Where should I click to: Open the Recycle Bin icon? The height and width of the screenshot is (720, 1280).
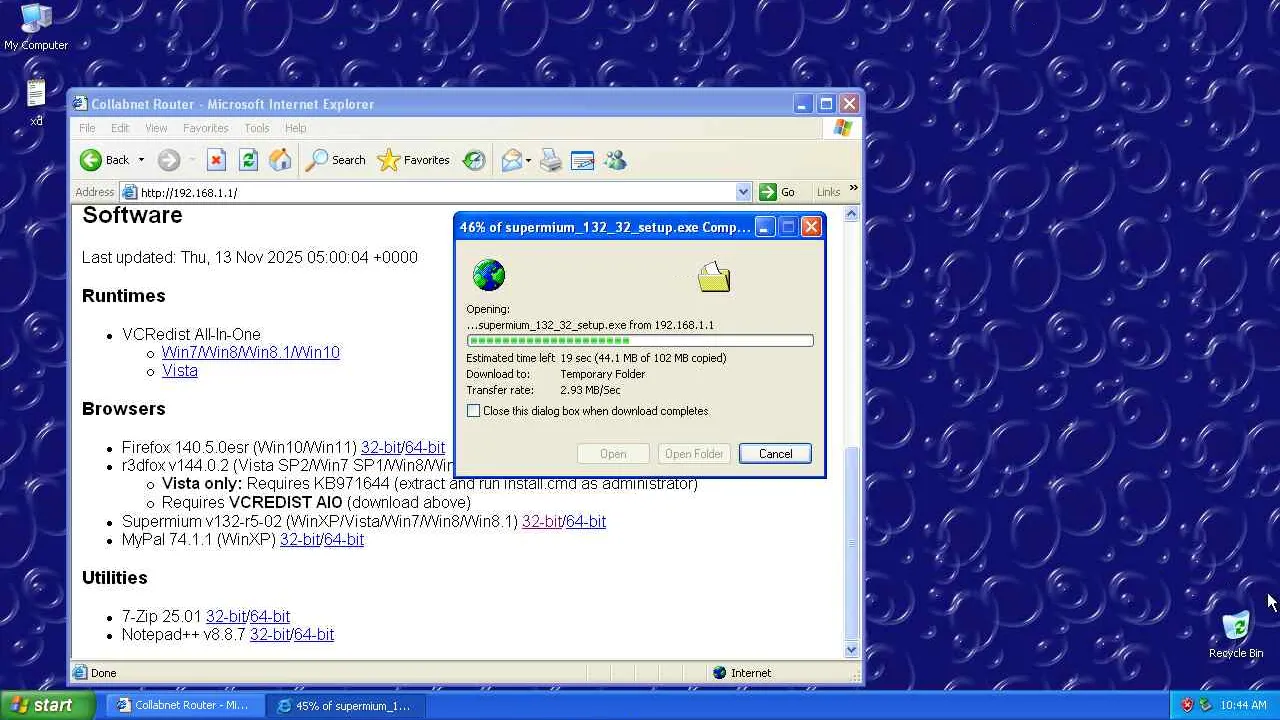coord(1236,635)
